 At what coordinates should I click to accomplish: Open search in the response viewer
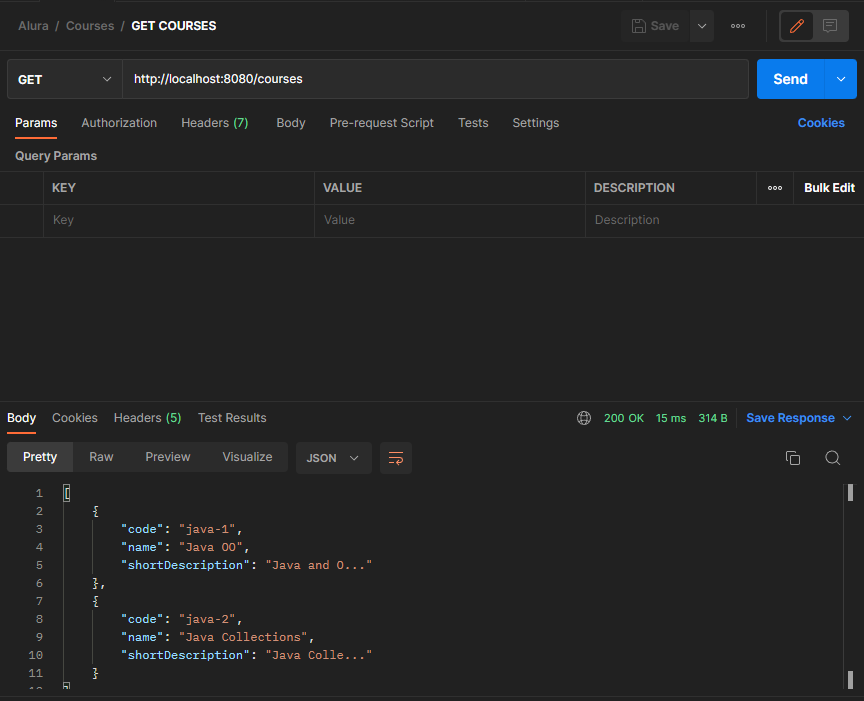(832, 457)
